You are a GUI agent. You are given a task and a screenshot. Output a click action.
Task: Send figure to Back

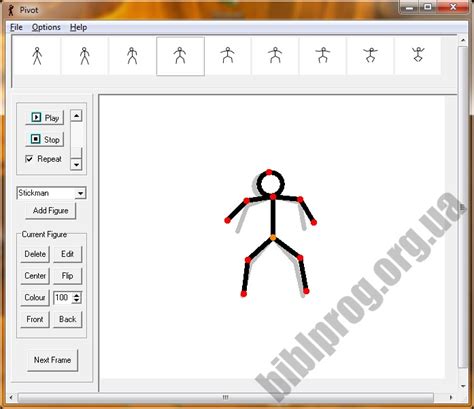click(67, 319)
